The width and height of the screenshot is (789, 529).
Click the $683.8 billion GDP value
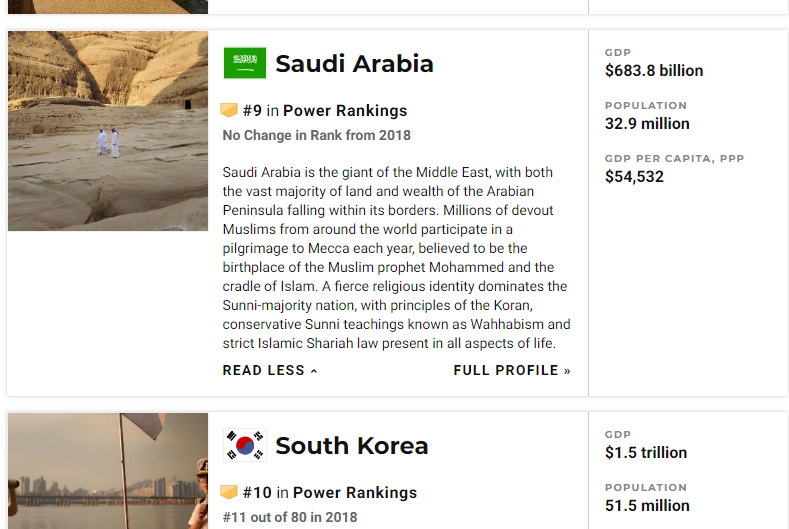(654, 70)
